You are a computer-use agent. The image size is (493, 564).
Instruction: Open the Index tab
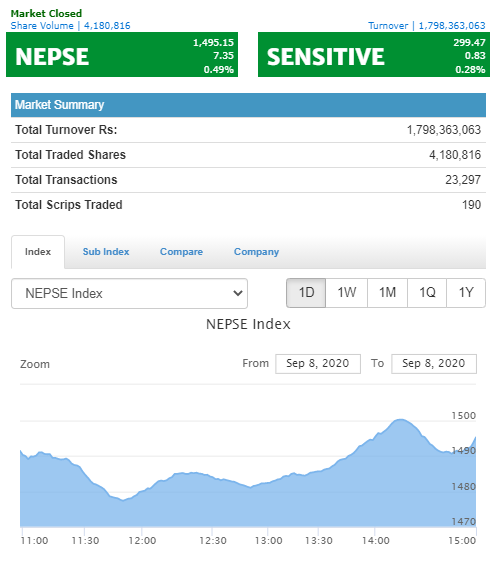click(38, 252)
